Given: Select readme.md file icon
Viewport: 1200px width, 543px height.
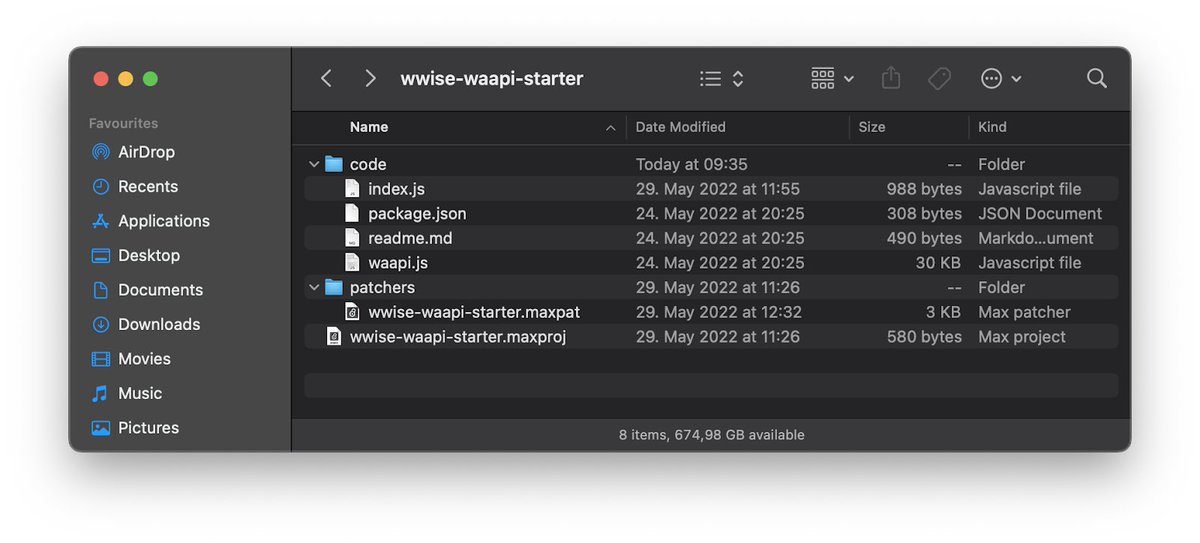Looking at the screenshot, I should pyautogui.click(x=351, y=238).
